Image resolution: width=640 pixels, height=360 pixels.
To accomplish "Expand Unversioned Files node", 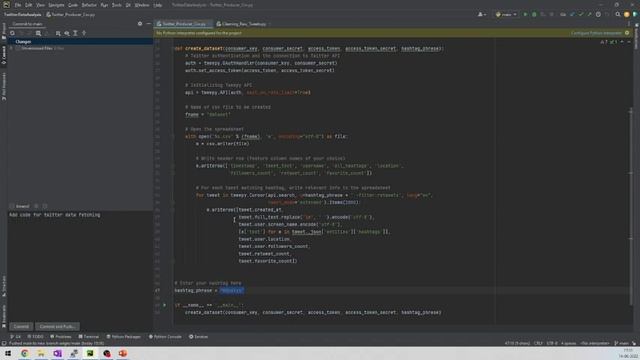I will [x=11, y=48].
